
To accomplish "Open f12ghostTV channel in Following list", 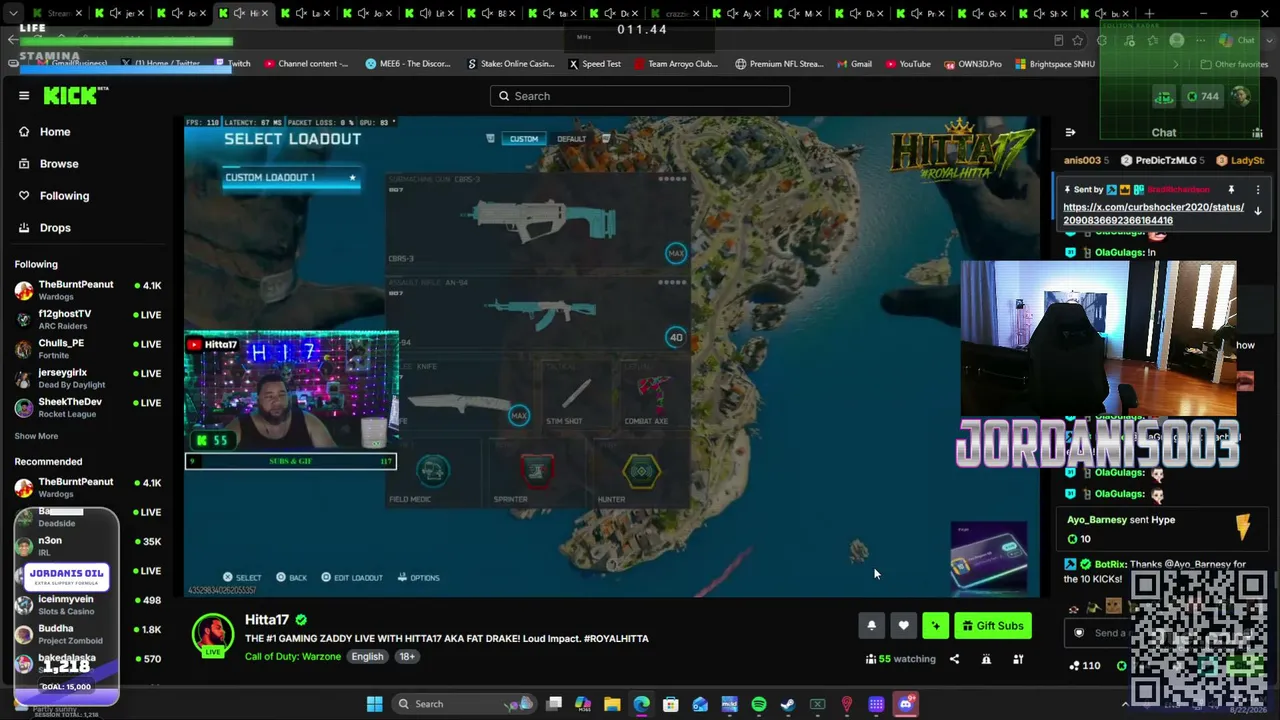I will [88, 319].
